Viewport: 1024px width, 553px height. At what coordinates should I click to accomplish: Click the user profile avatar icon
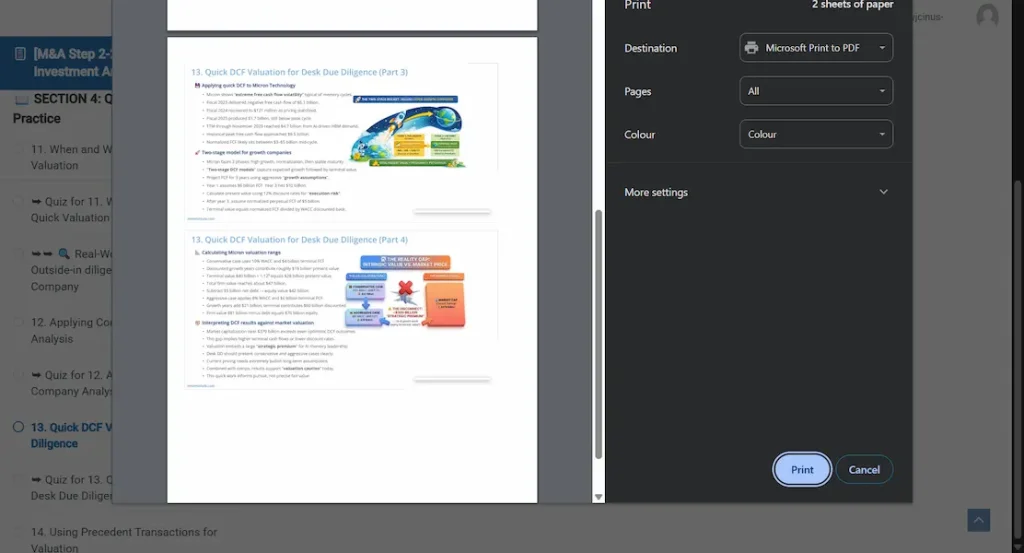tap(987, 16)
